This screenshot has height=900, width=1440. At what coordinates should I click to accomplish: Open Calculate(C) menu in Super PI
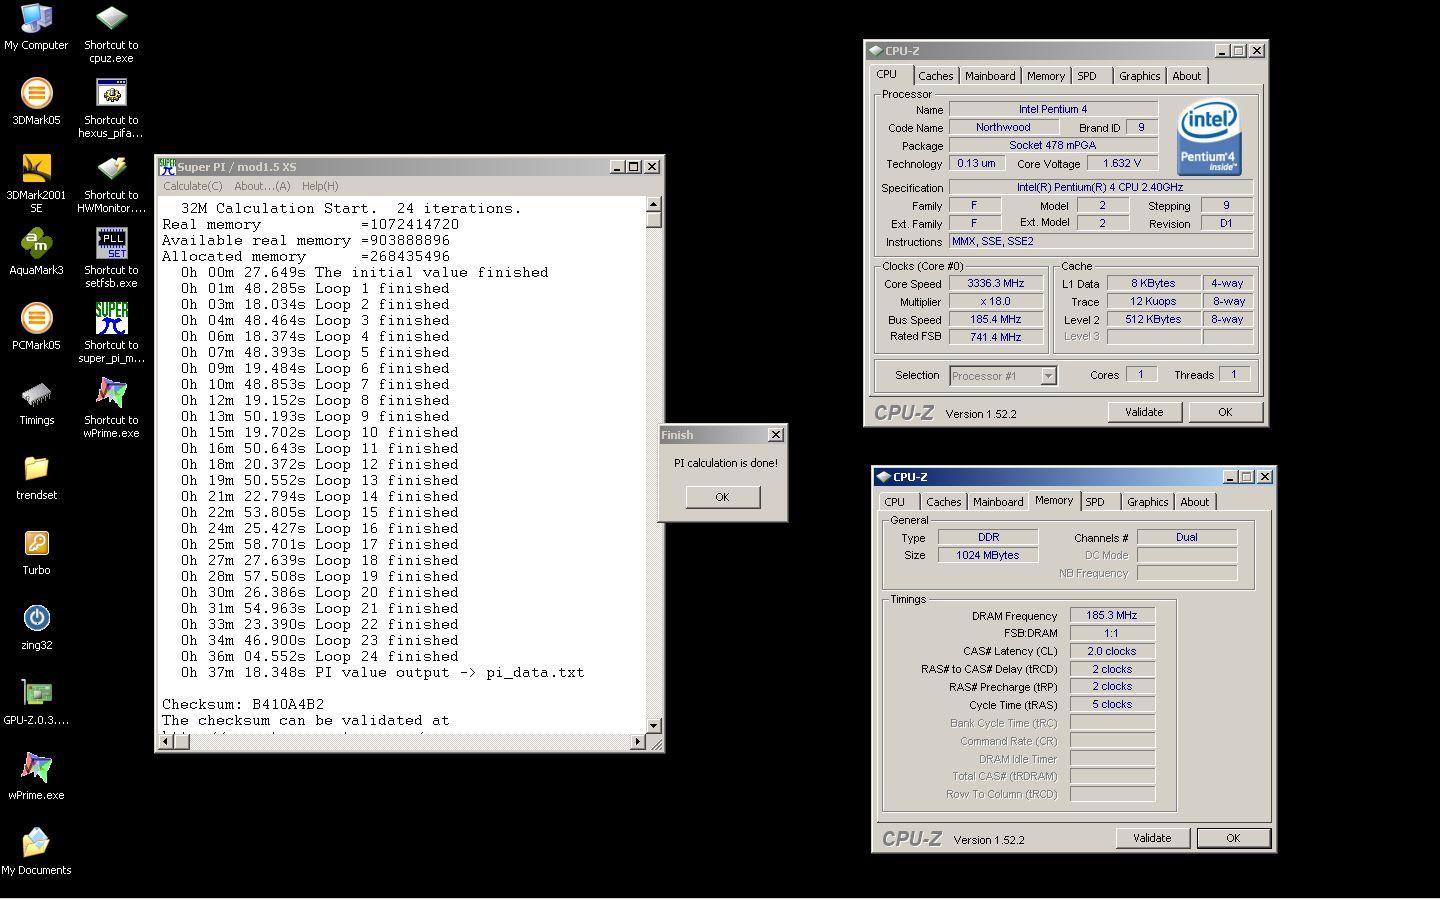pos(192,186)
